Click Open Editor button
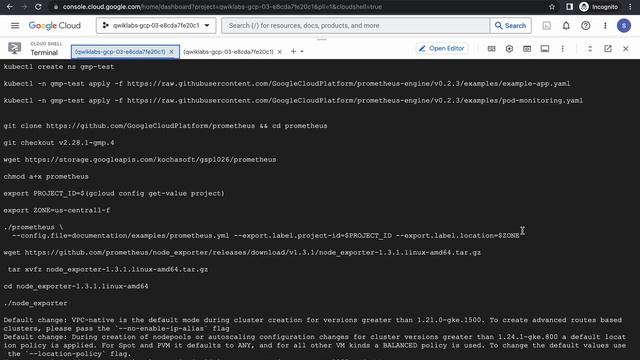The width and height of the screenshot is (640, 360). 442,49
